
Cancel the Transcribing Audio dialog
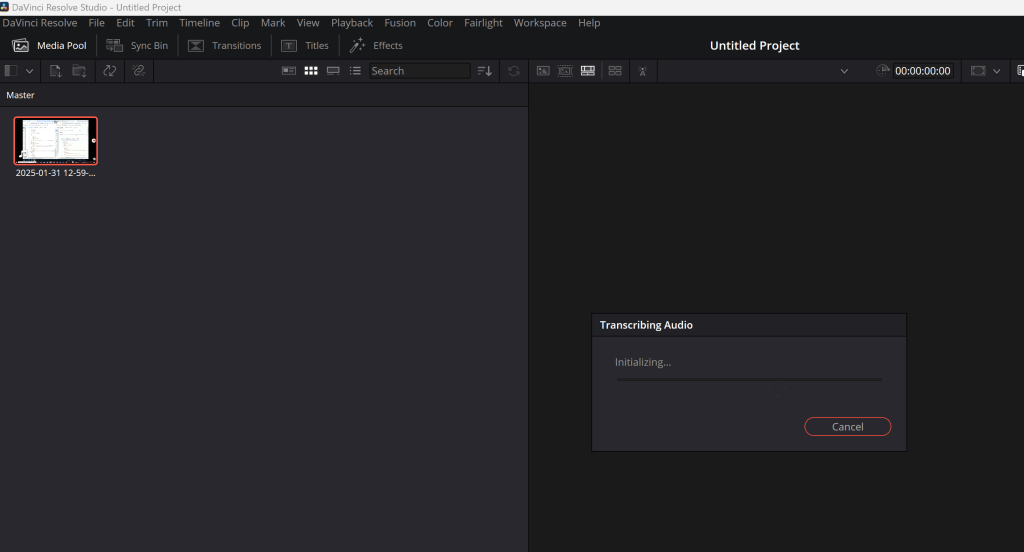point(848,427)
